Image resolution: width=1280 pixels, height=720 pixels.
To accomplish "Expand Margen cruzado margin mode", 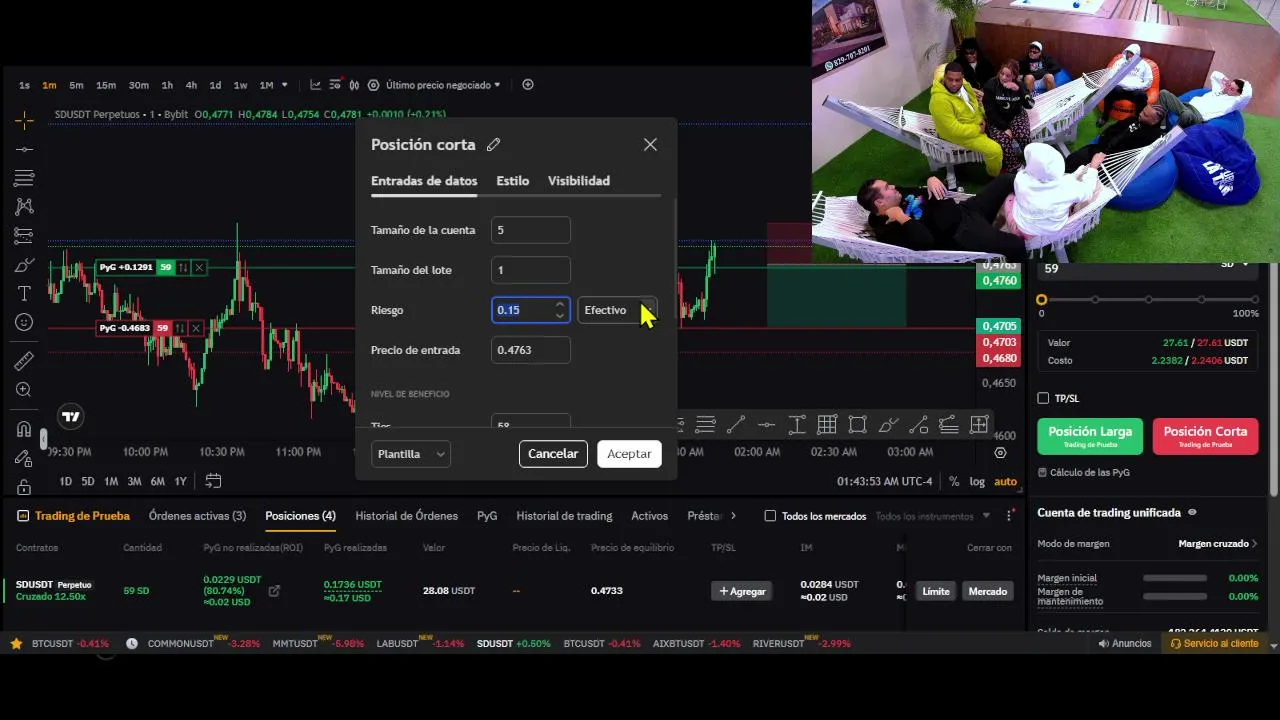I will (1218, 544).
